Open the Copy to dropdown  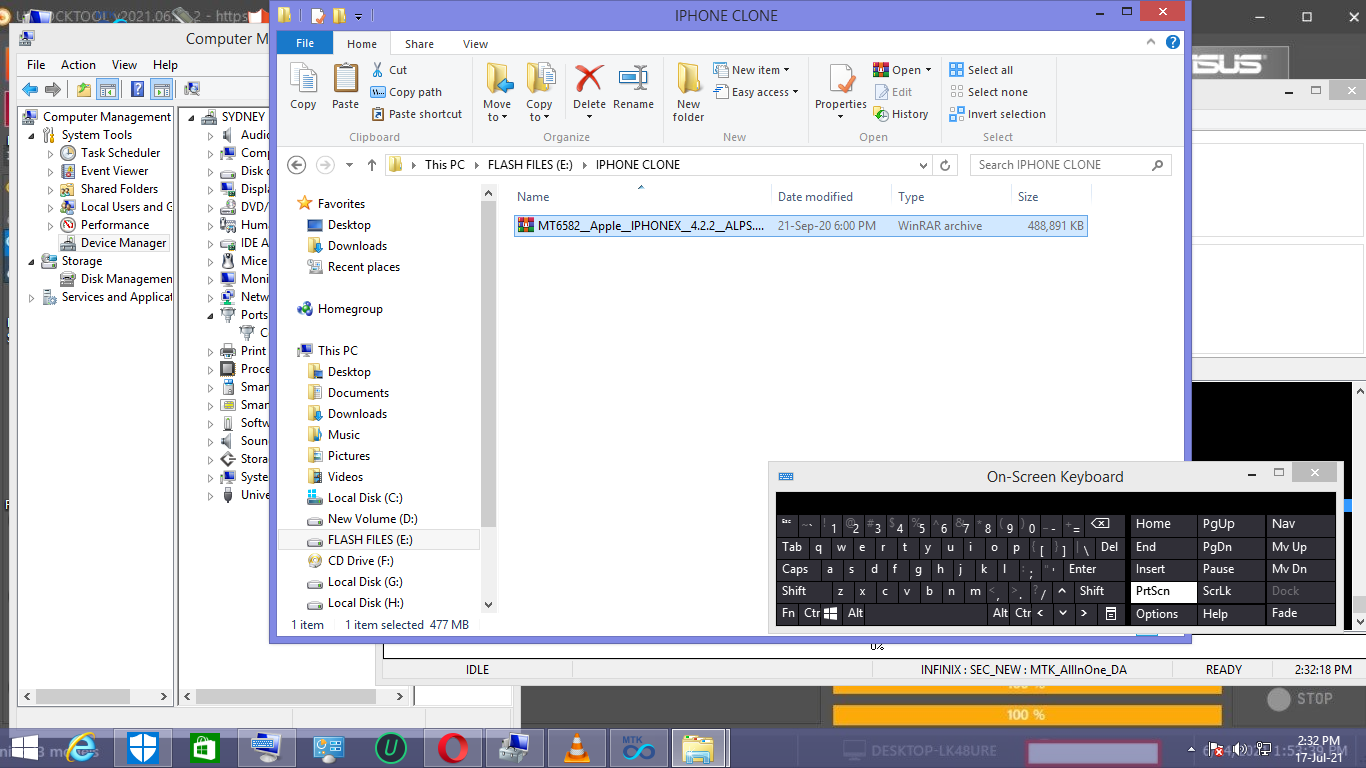click(539, 92)
